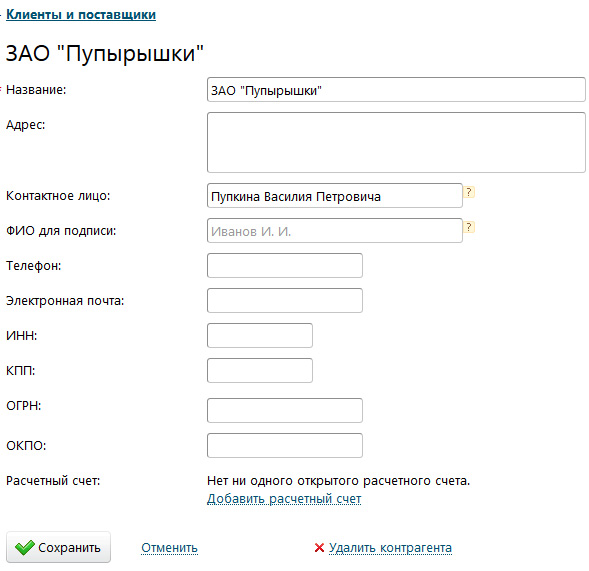Click the red X delete icon

[x=319, y=548]
